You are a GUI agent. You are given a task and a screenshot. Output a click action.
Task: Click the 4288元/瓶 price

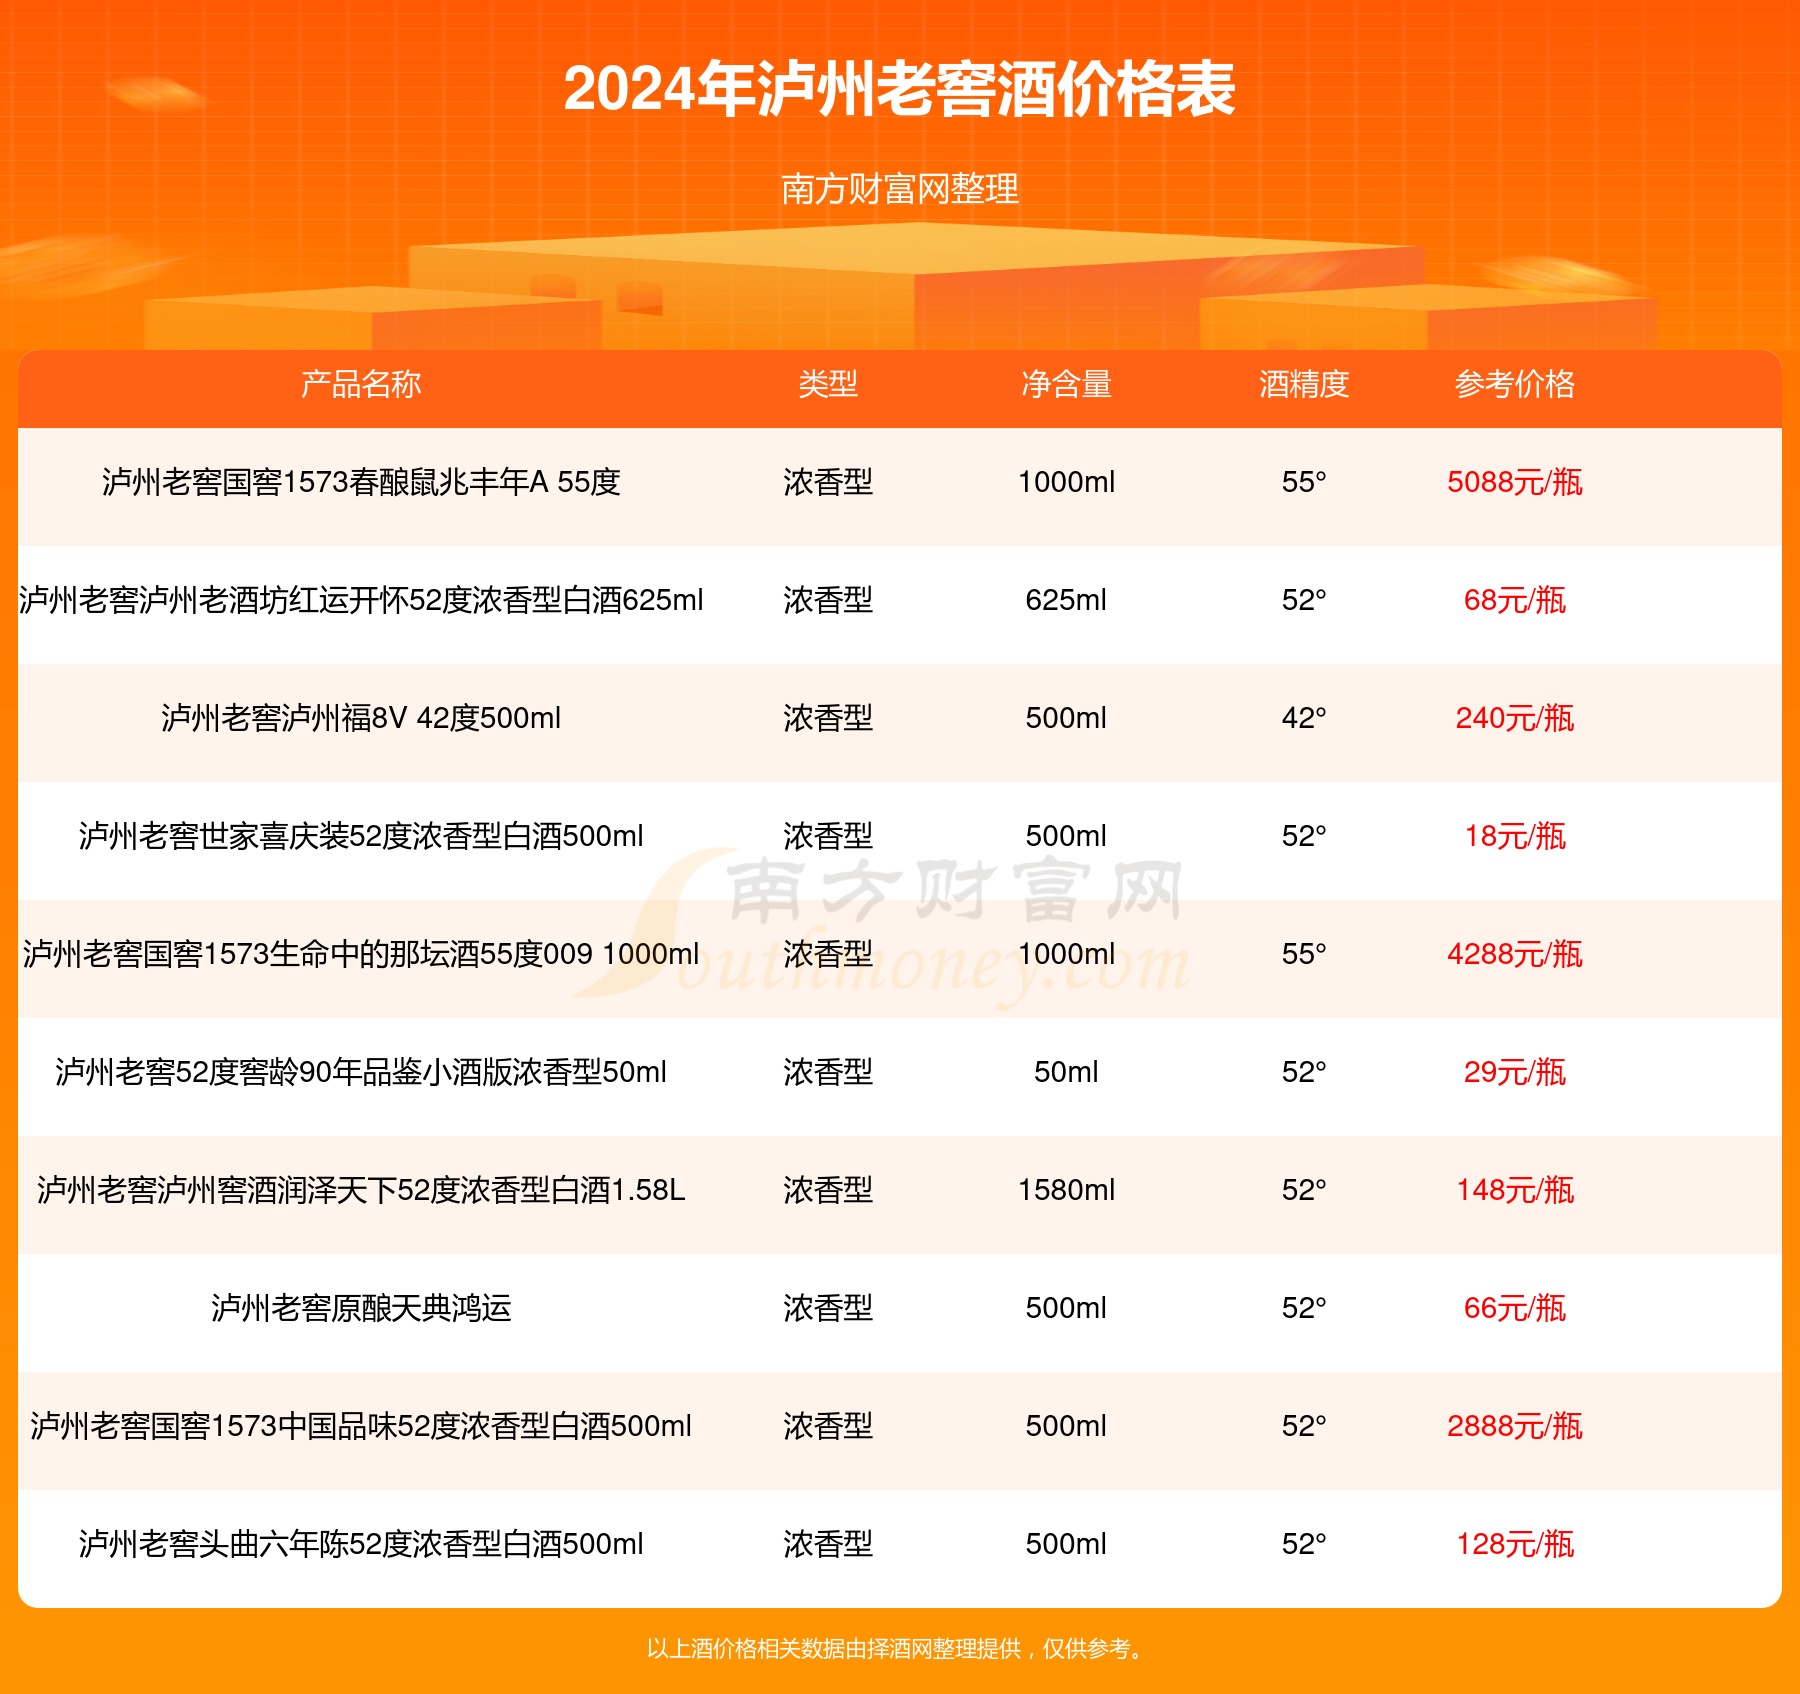[1515, 954]
